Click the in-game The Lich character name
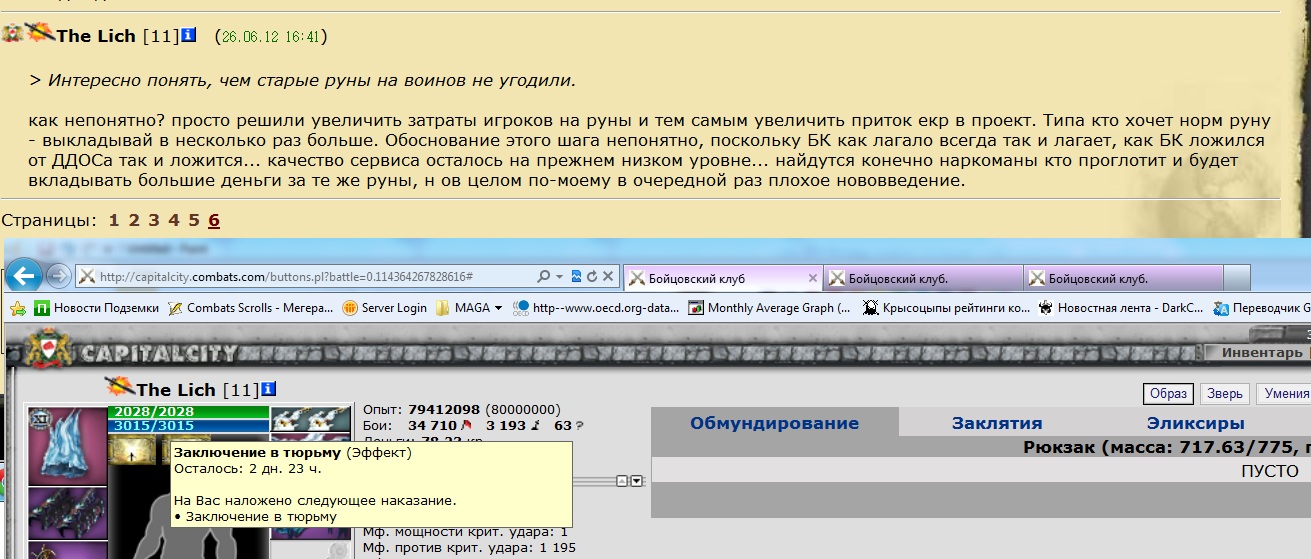Viewport: 1311px width, 559px height. (x=177, y=390)
